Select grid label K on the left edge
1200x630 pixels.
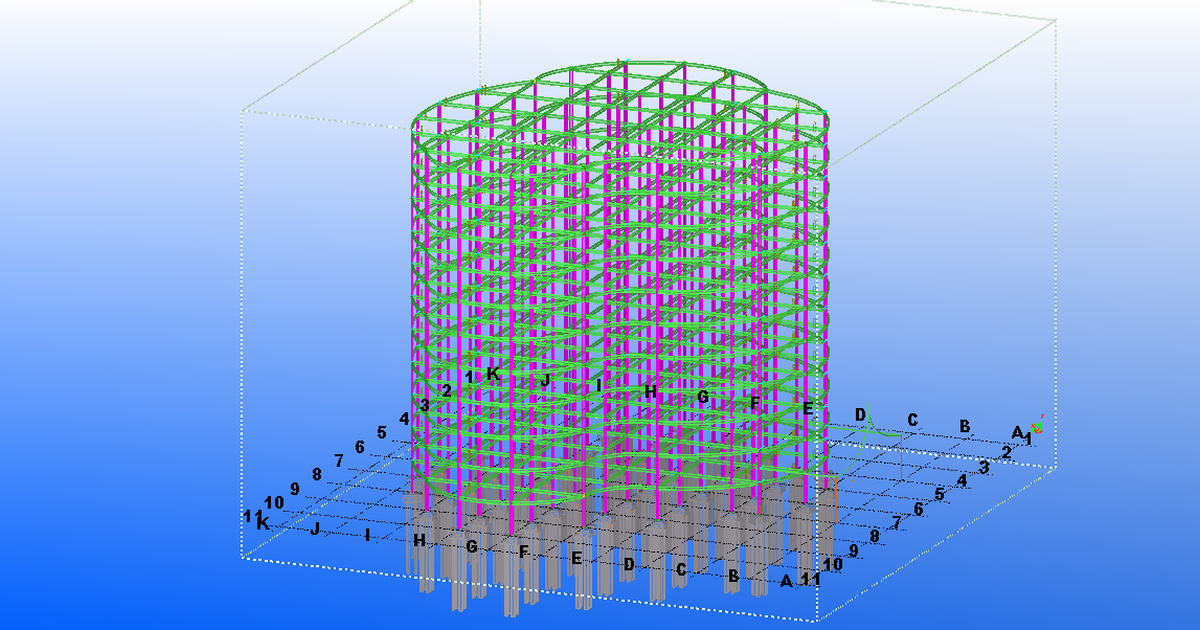coord(262,520)
